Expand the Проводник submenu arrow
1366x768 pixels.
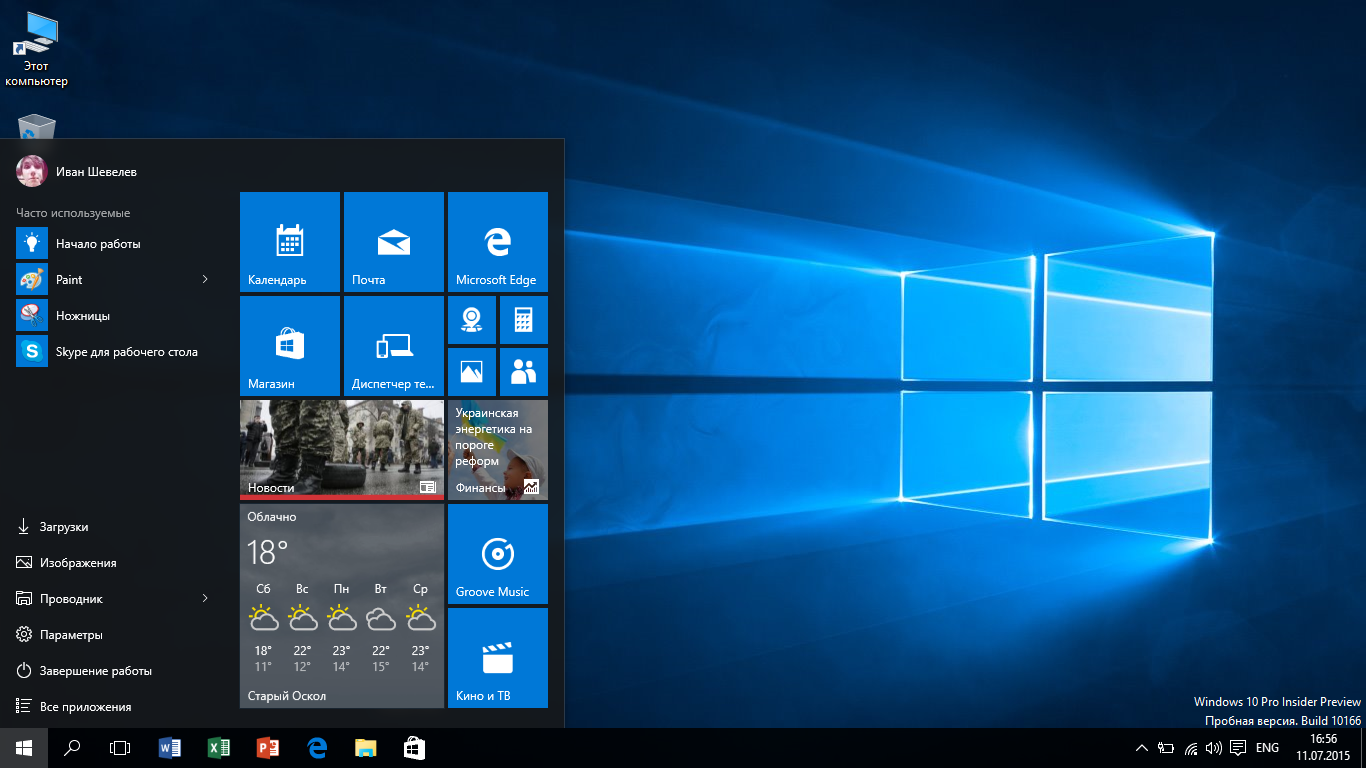(x=205, y=599)
